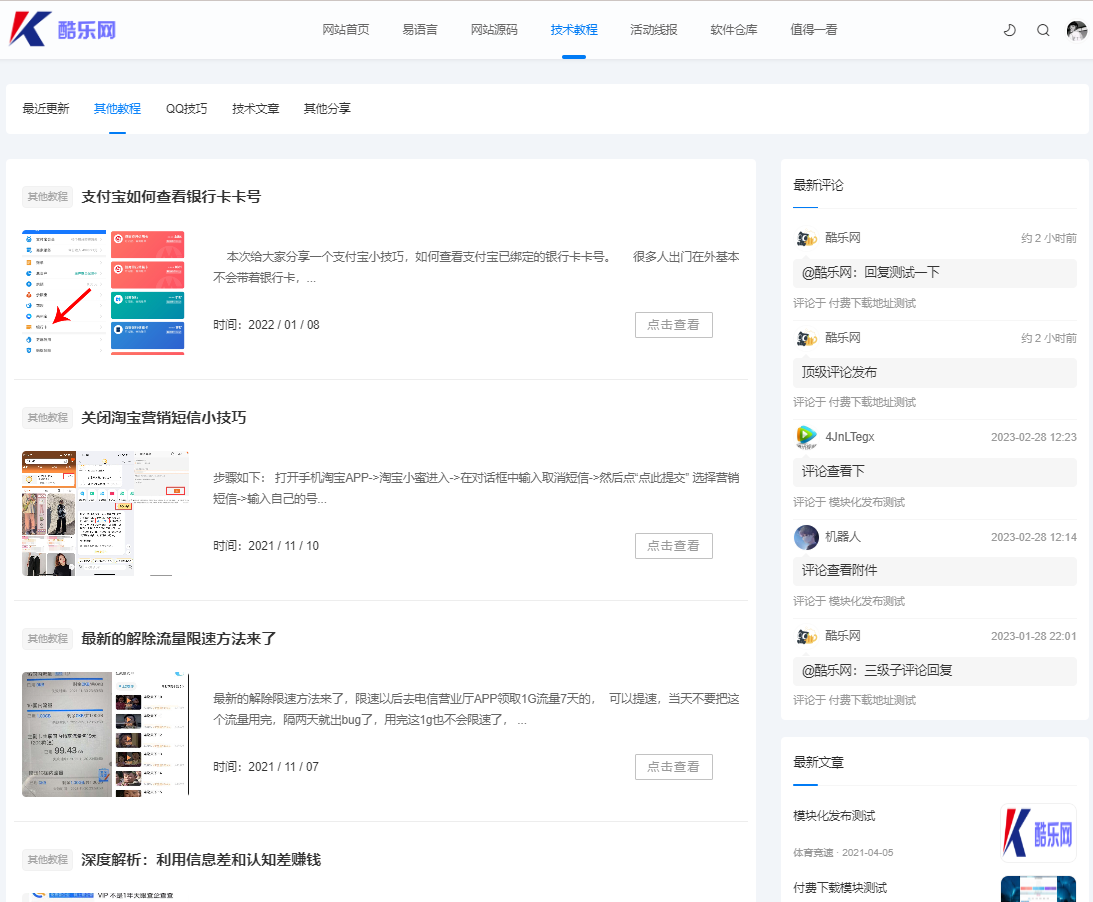Click the 酷乐网 site logo
This screenshot has width=1093, height=902.
click(63, 29)
